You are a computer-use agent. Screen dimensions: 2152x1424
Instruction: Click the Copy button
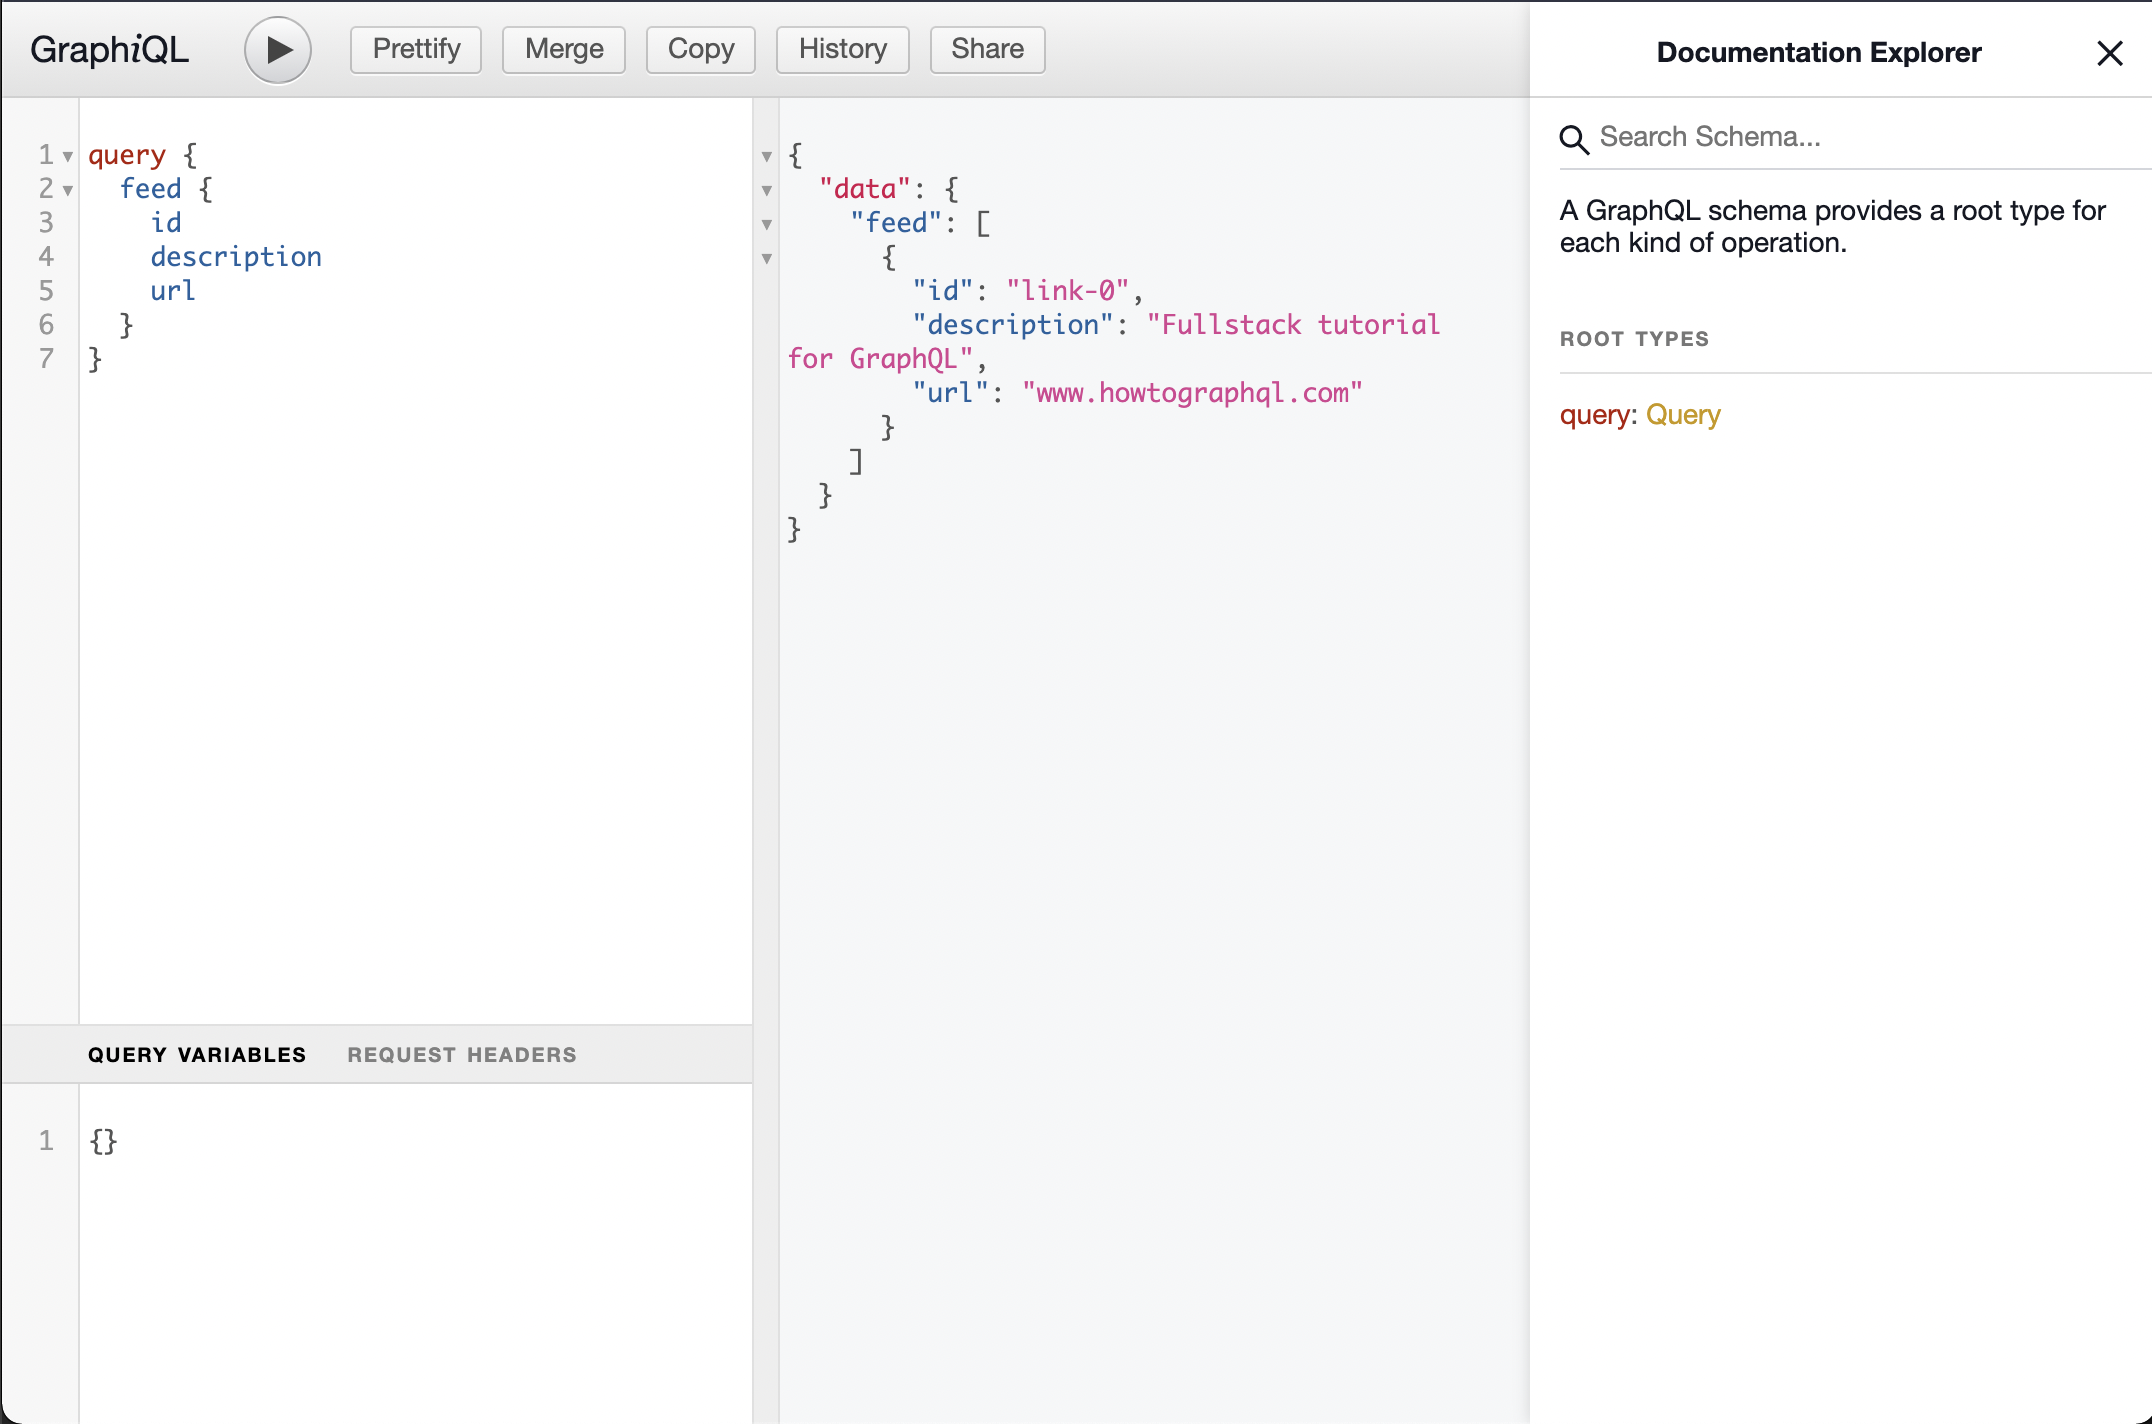tap(701, 49)
